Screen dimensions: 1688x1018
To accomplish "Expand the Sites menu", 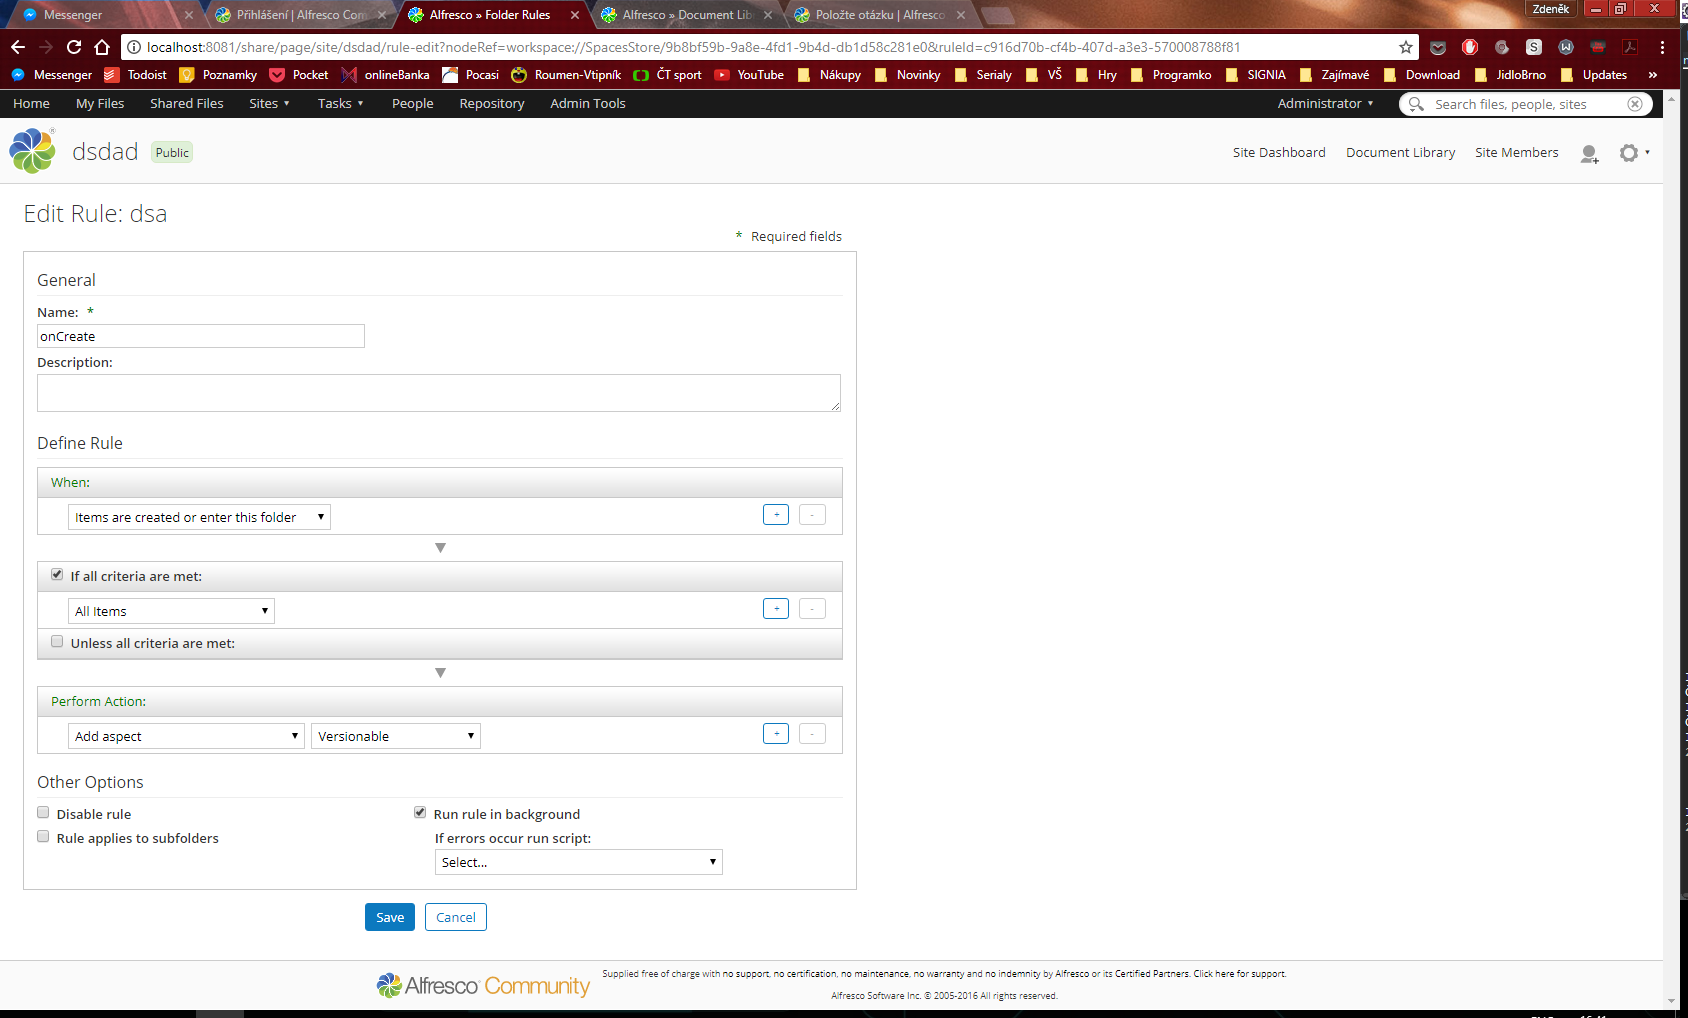I will click(x=269, y=104).
